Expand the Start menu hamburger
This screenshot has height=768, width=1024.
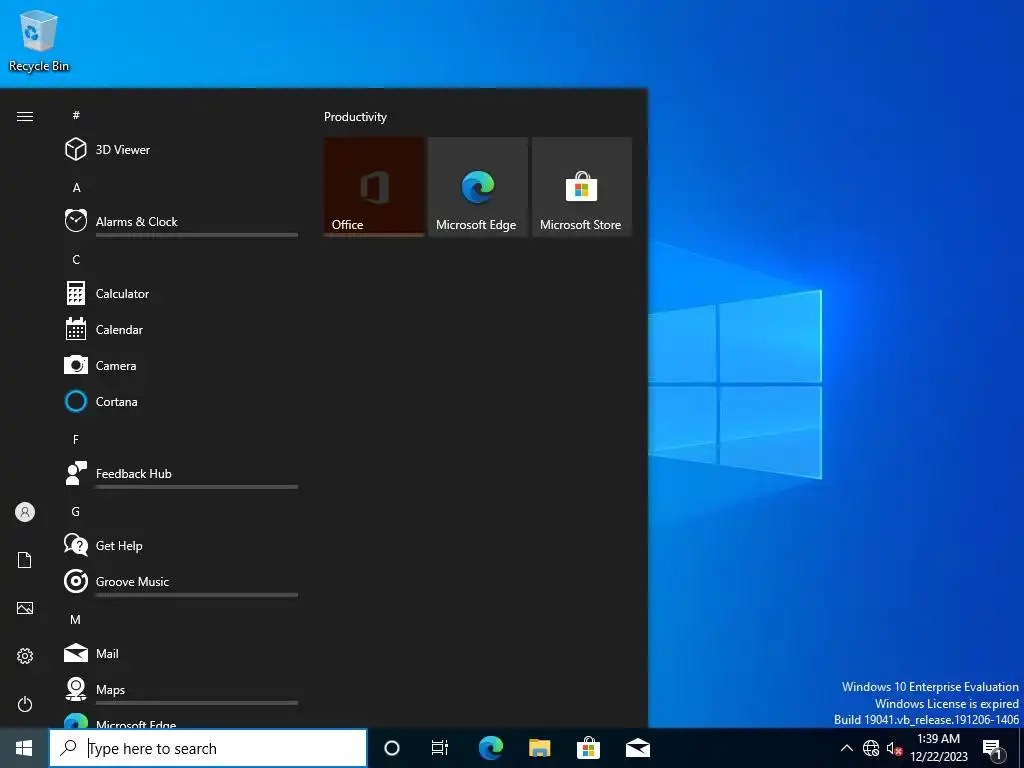click(25, 116)
